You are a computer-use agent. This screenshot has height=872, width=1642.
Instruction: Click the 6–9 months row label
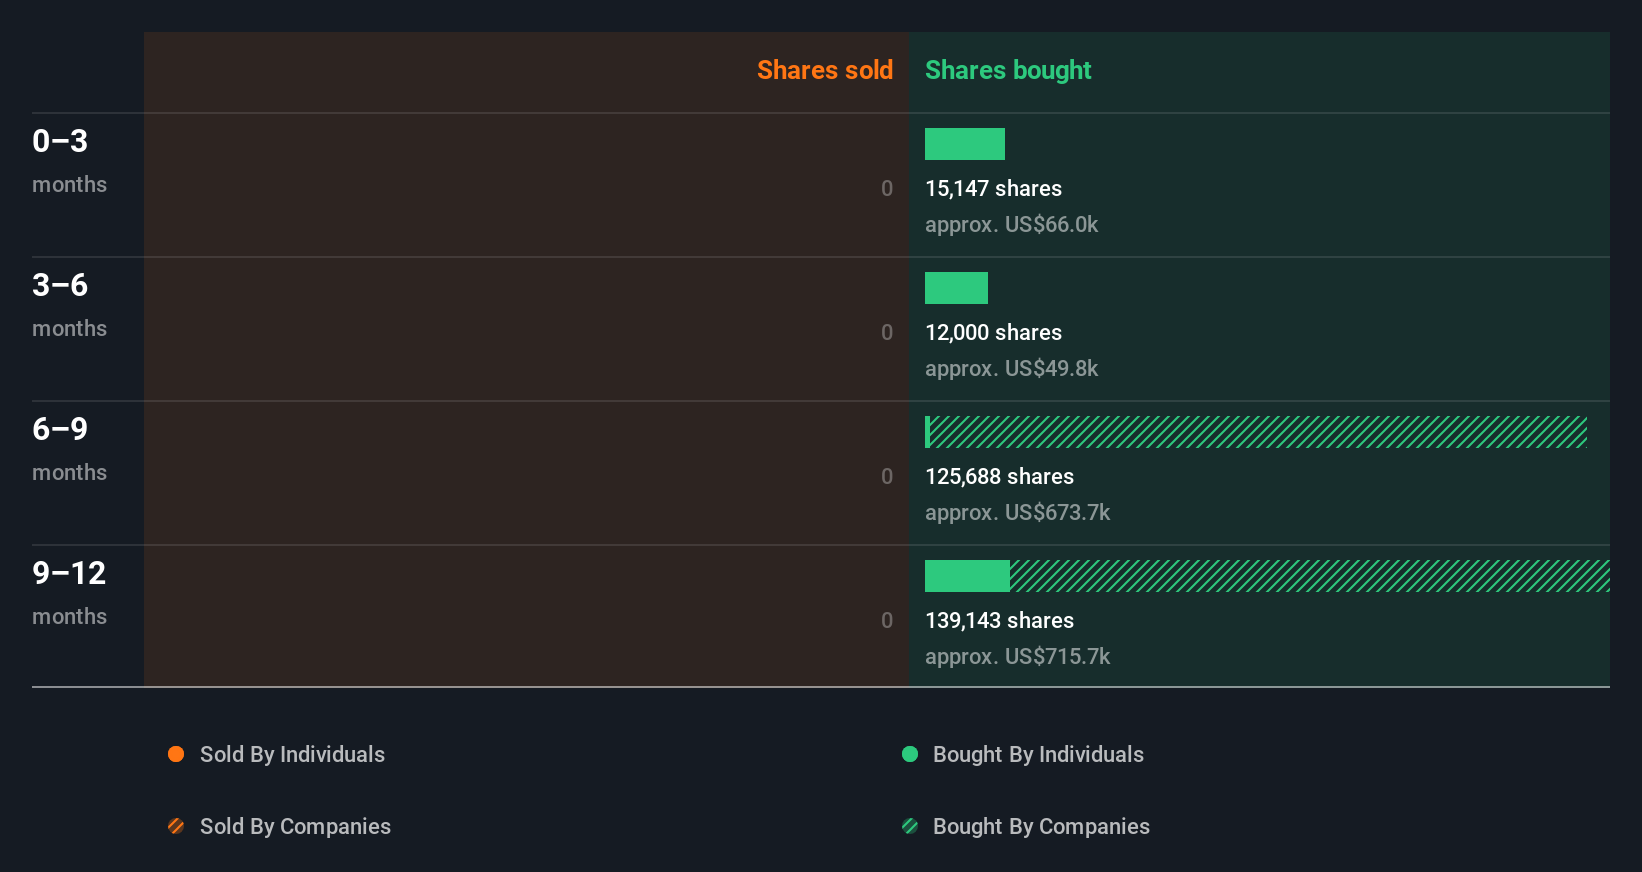[x=69, y=449]
